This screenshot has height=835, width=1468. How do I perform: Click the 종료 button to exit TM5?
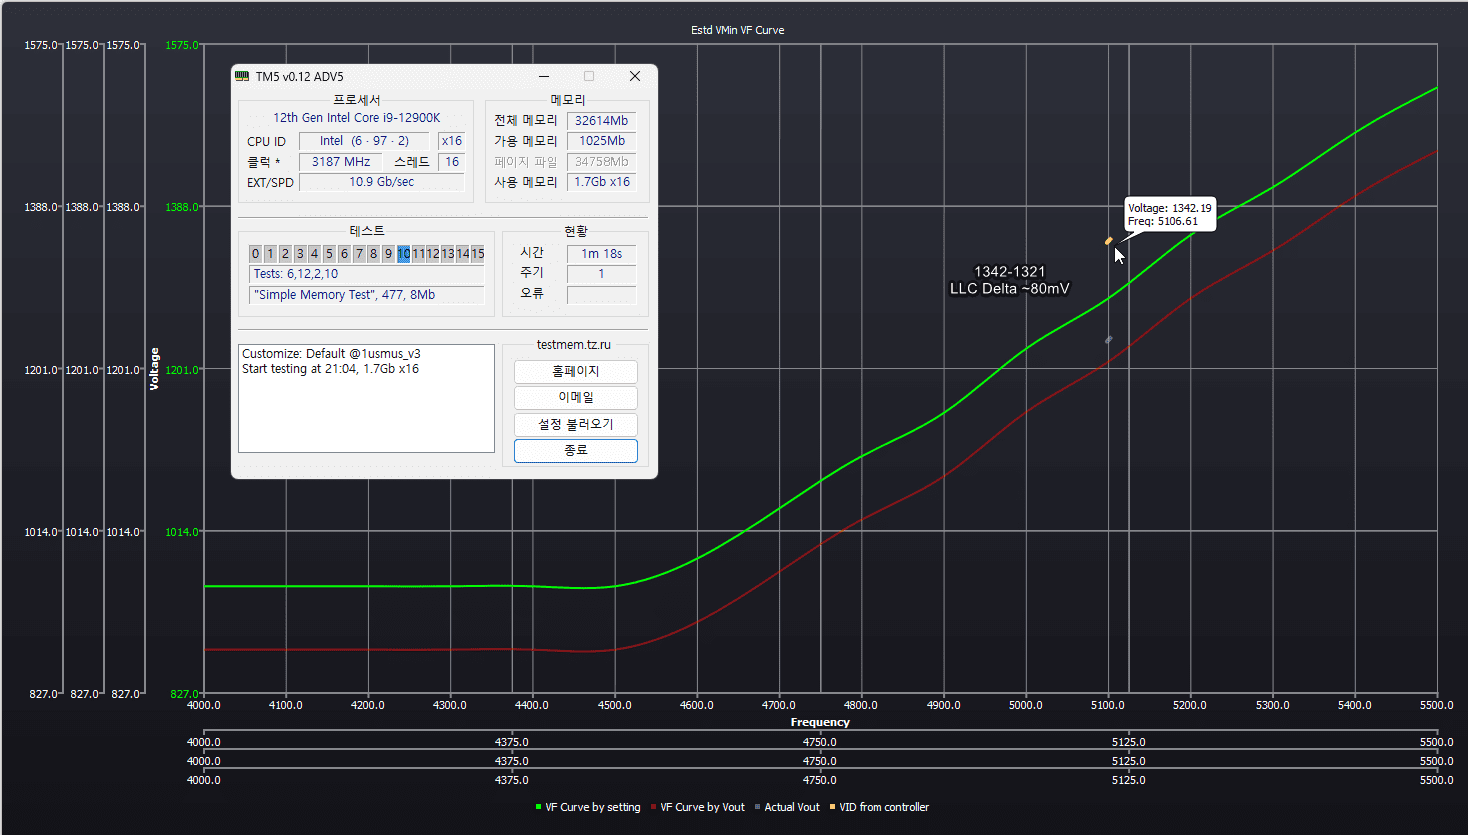click(x=576, y=451)
